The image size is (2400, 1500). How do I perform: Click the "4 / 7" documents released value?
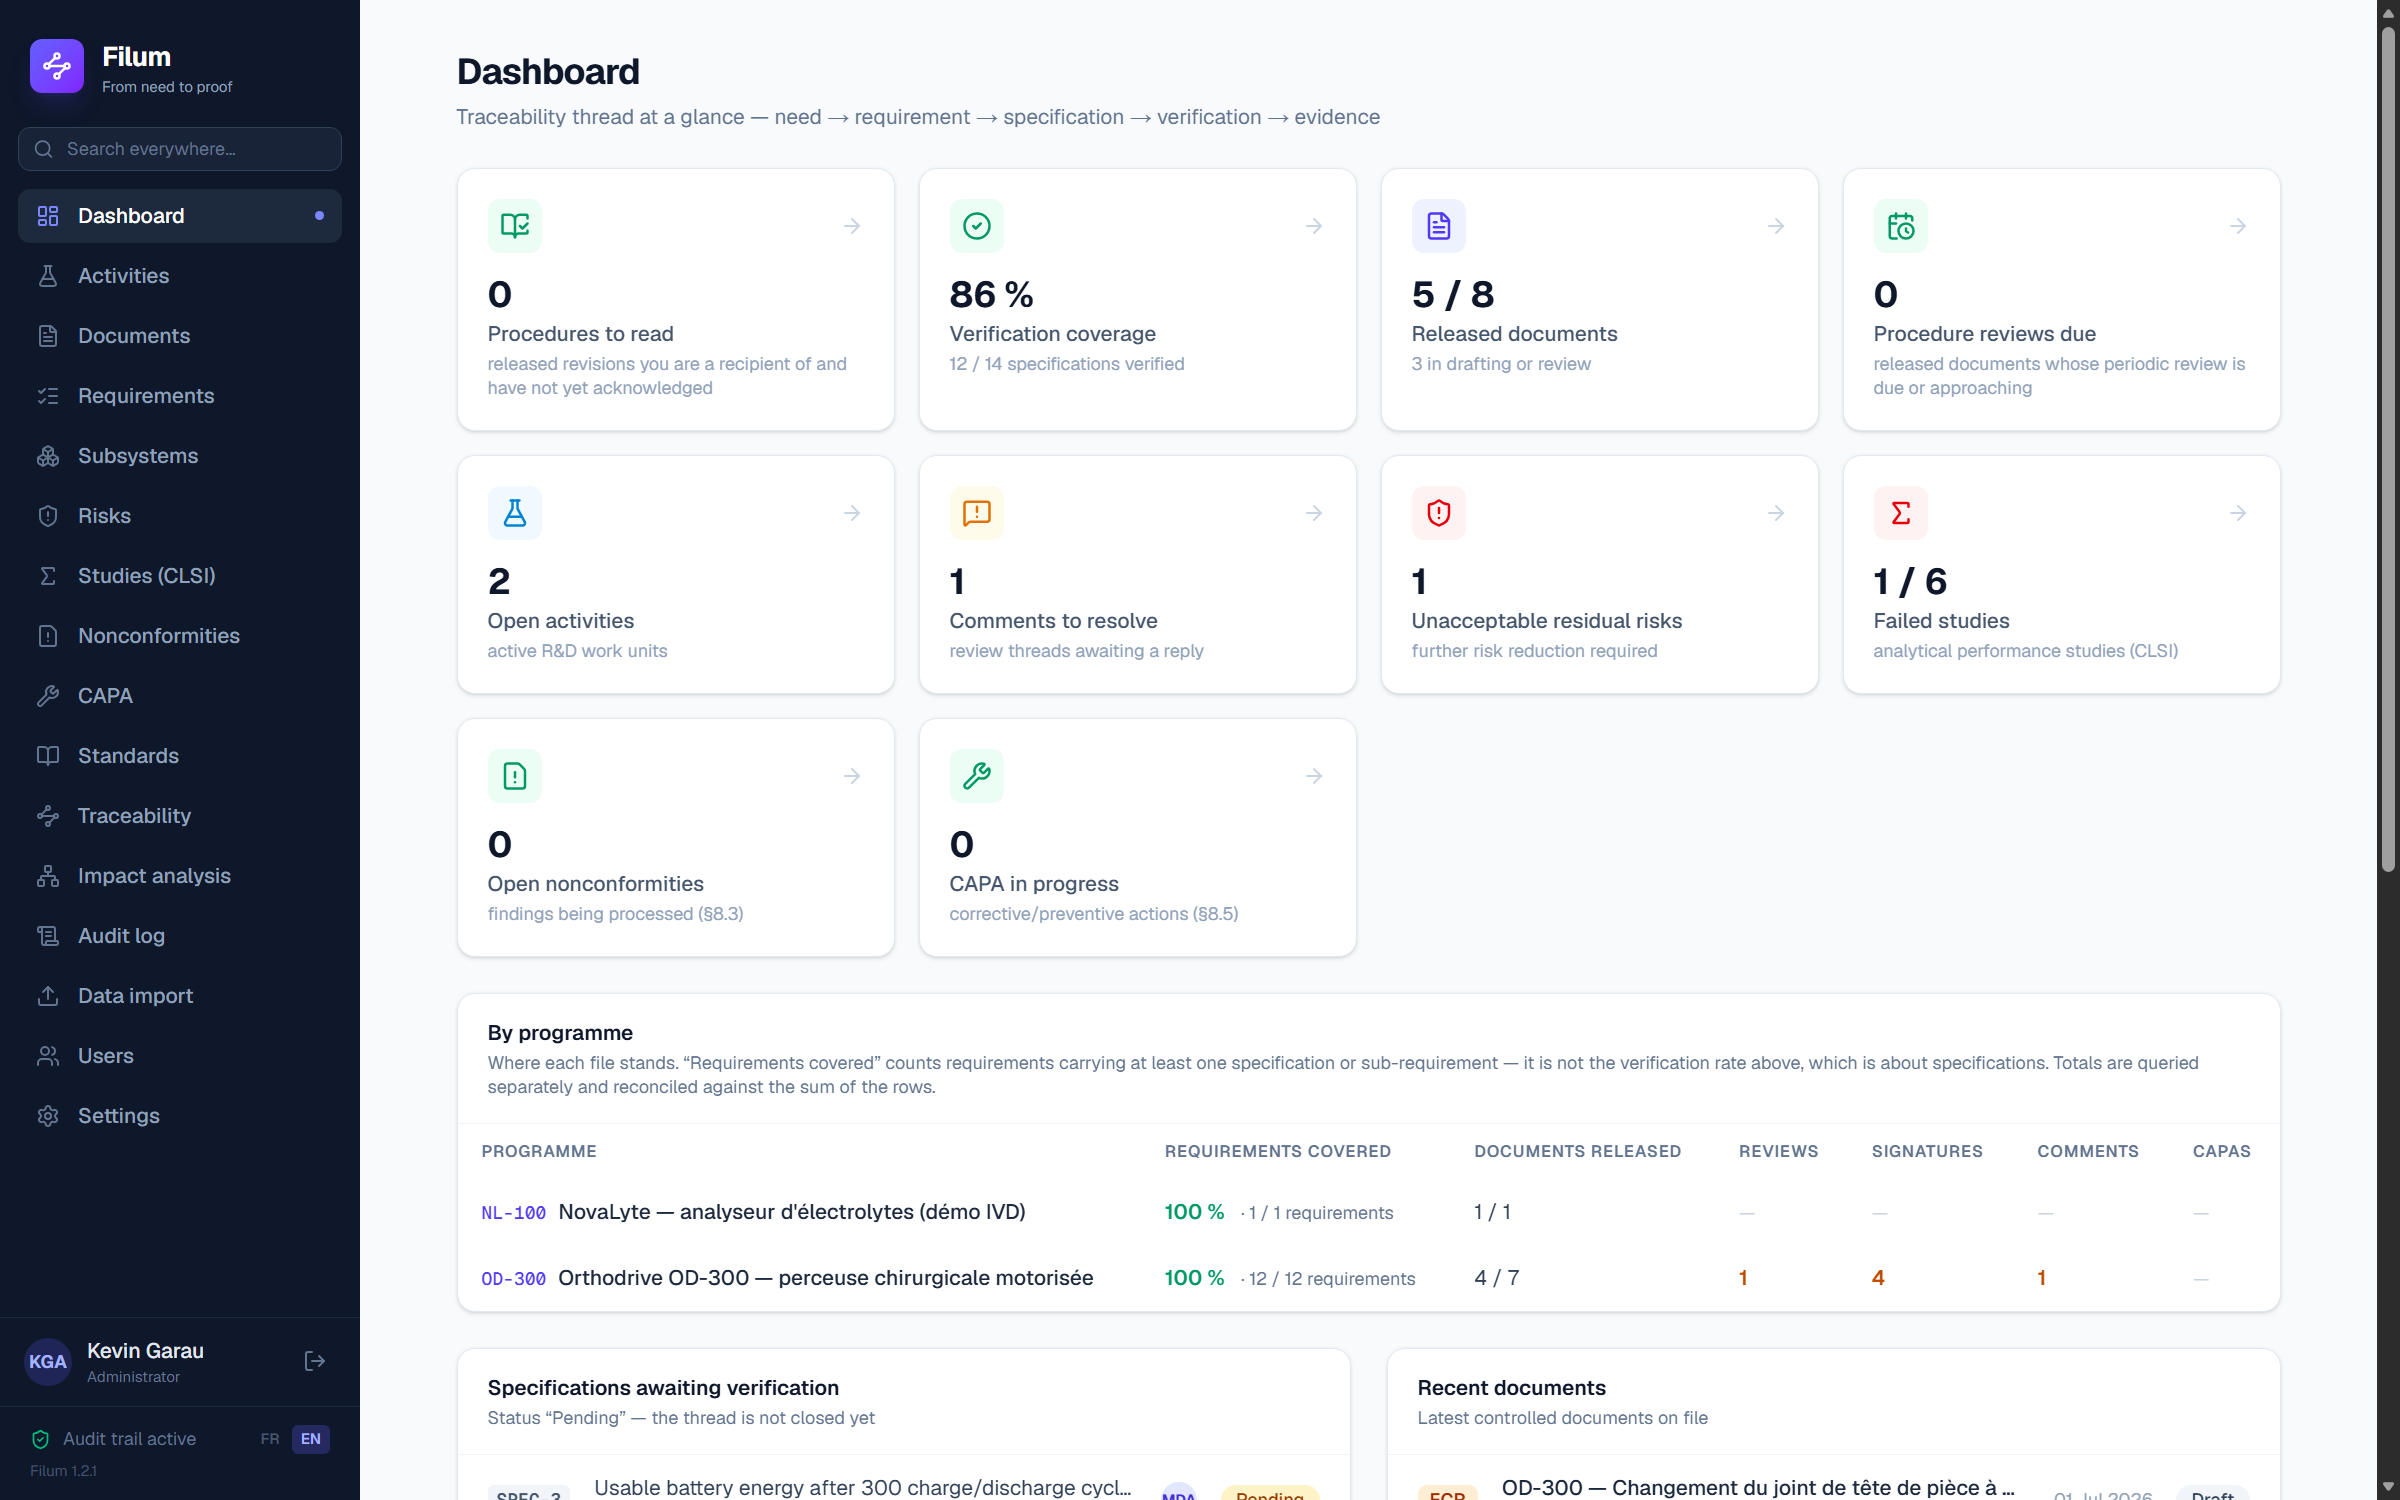[1496, 1278]
